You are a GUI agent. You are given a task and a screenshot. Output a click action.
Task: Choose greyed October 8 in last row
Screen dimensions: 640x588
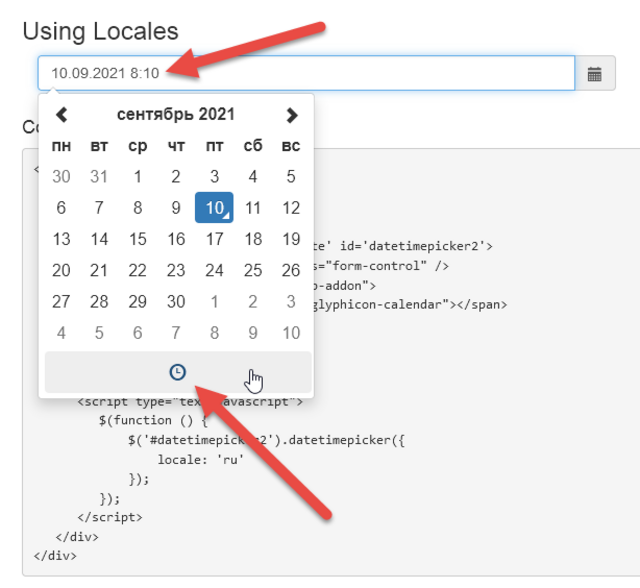[x=214, y=333]
